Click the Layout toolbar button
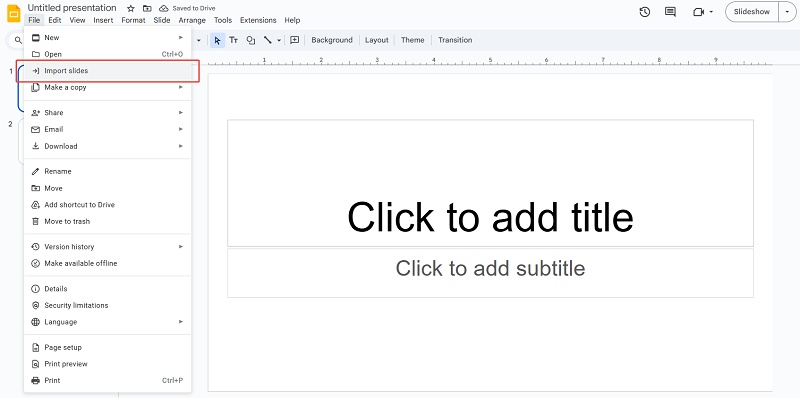 click(377, 40)
